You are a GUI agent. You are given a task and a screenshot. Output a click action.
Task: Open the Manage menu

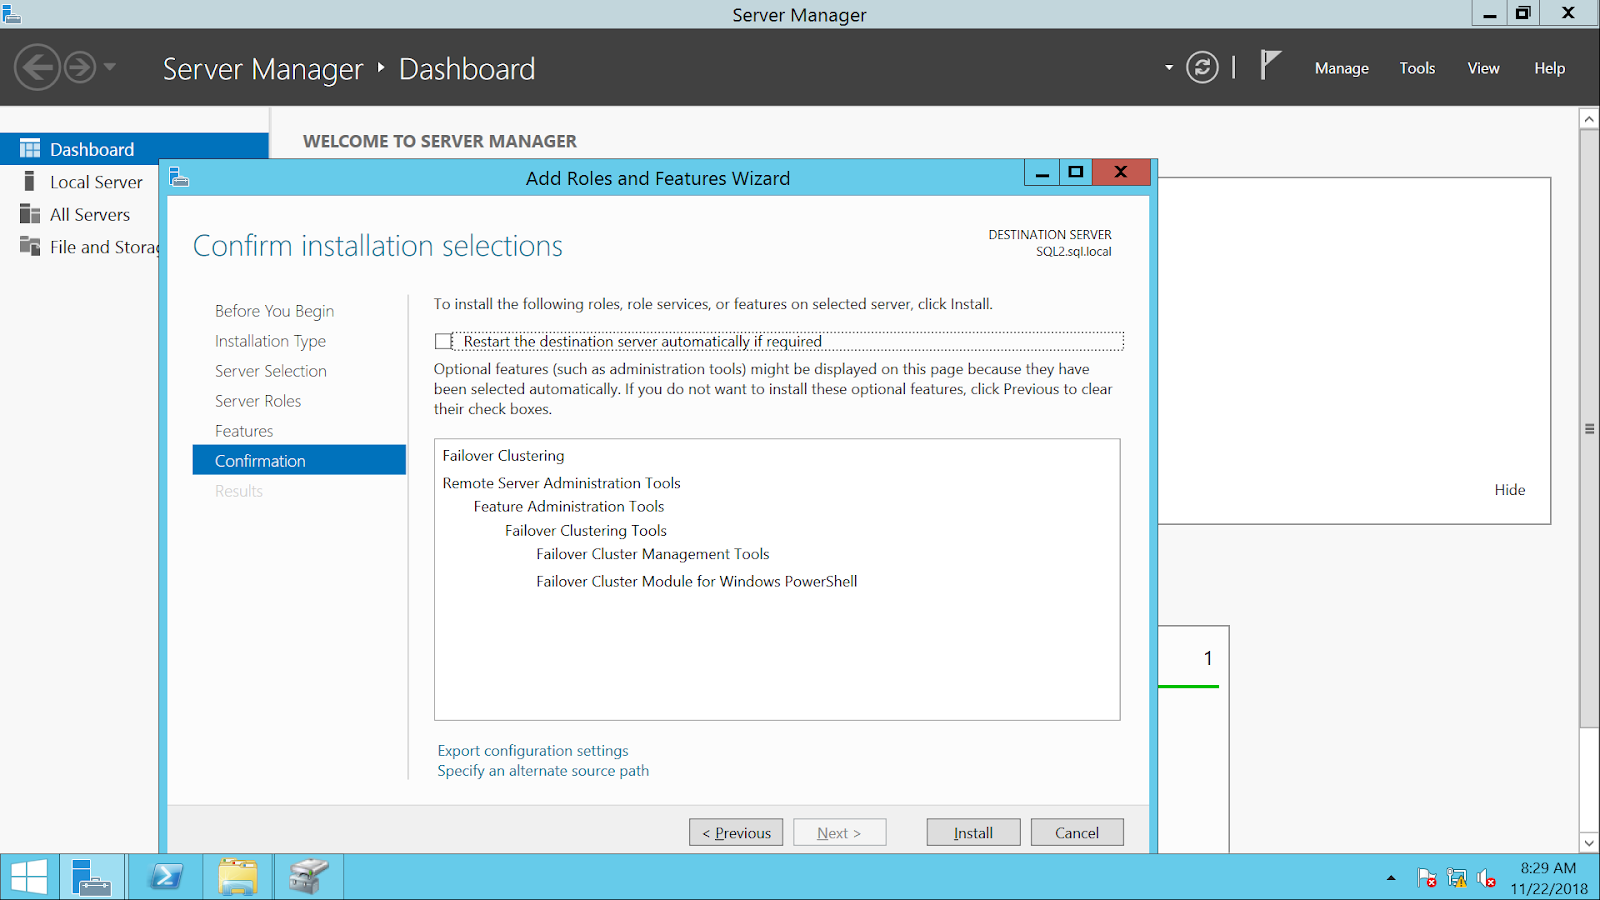tap(1341, 68)
